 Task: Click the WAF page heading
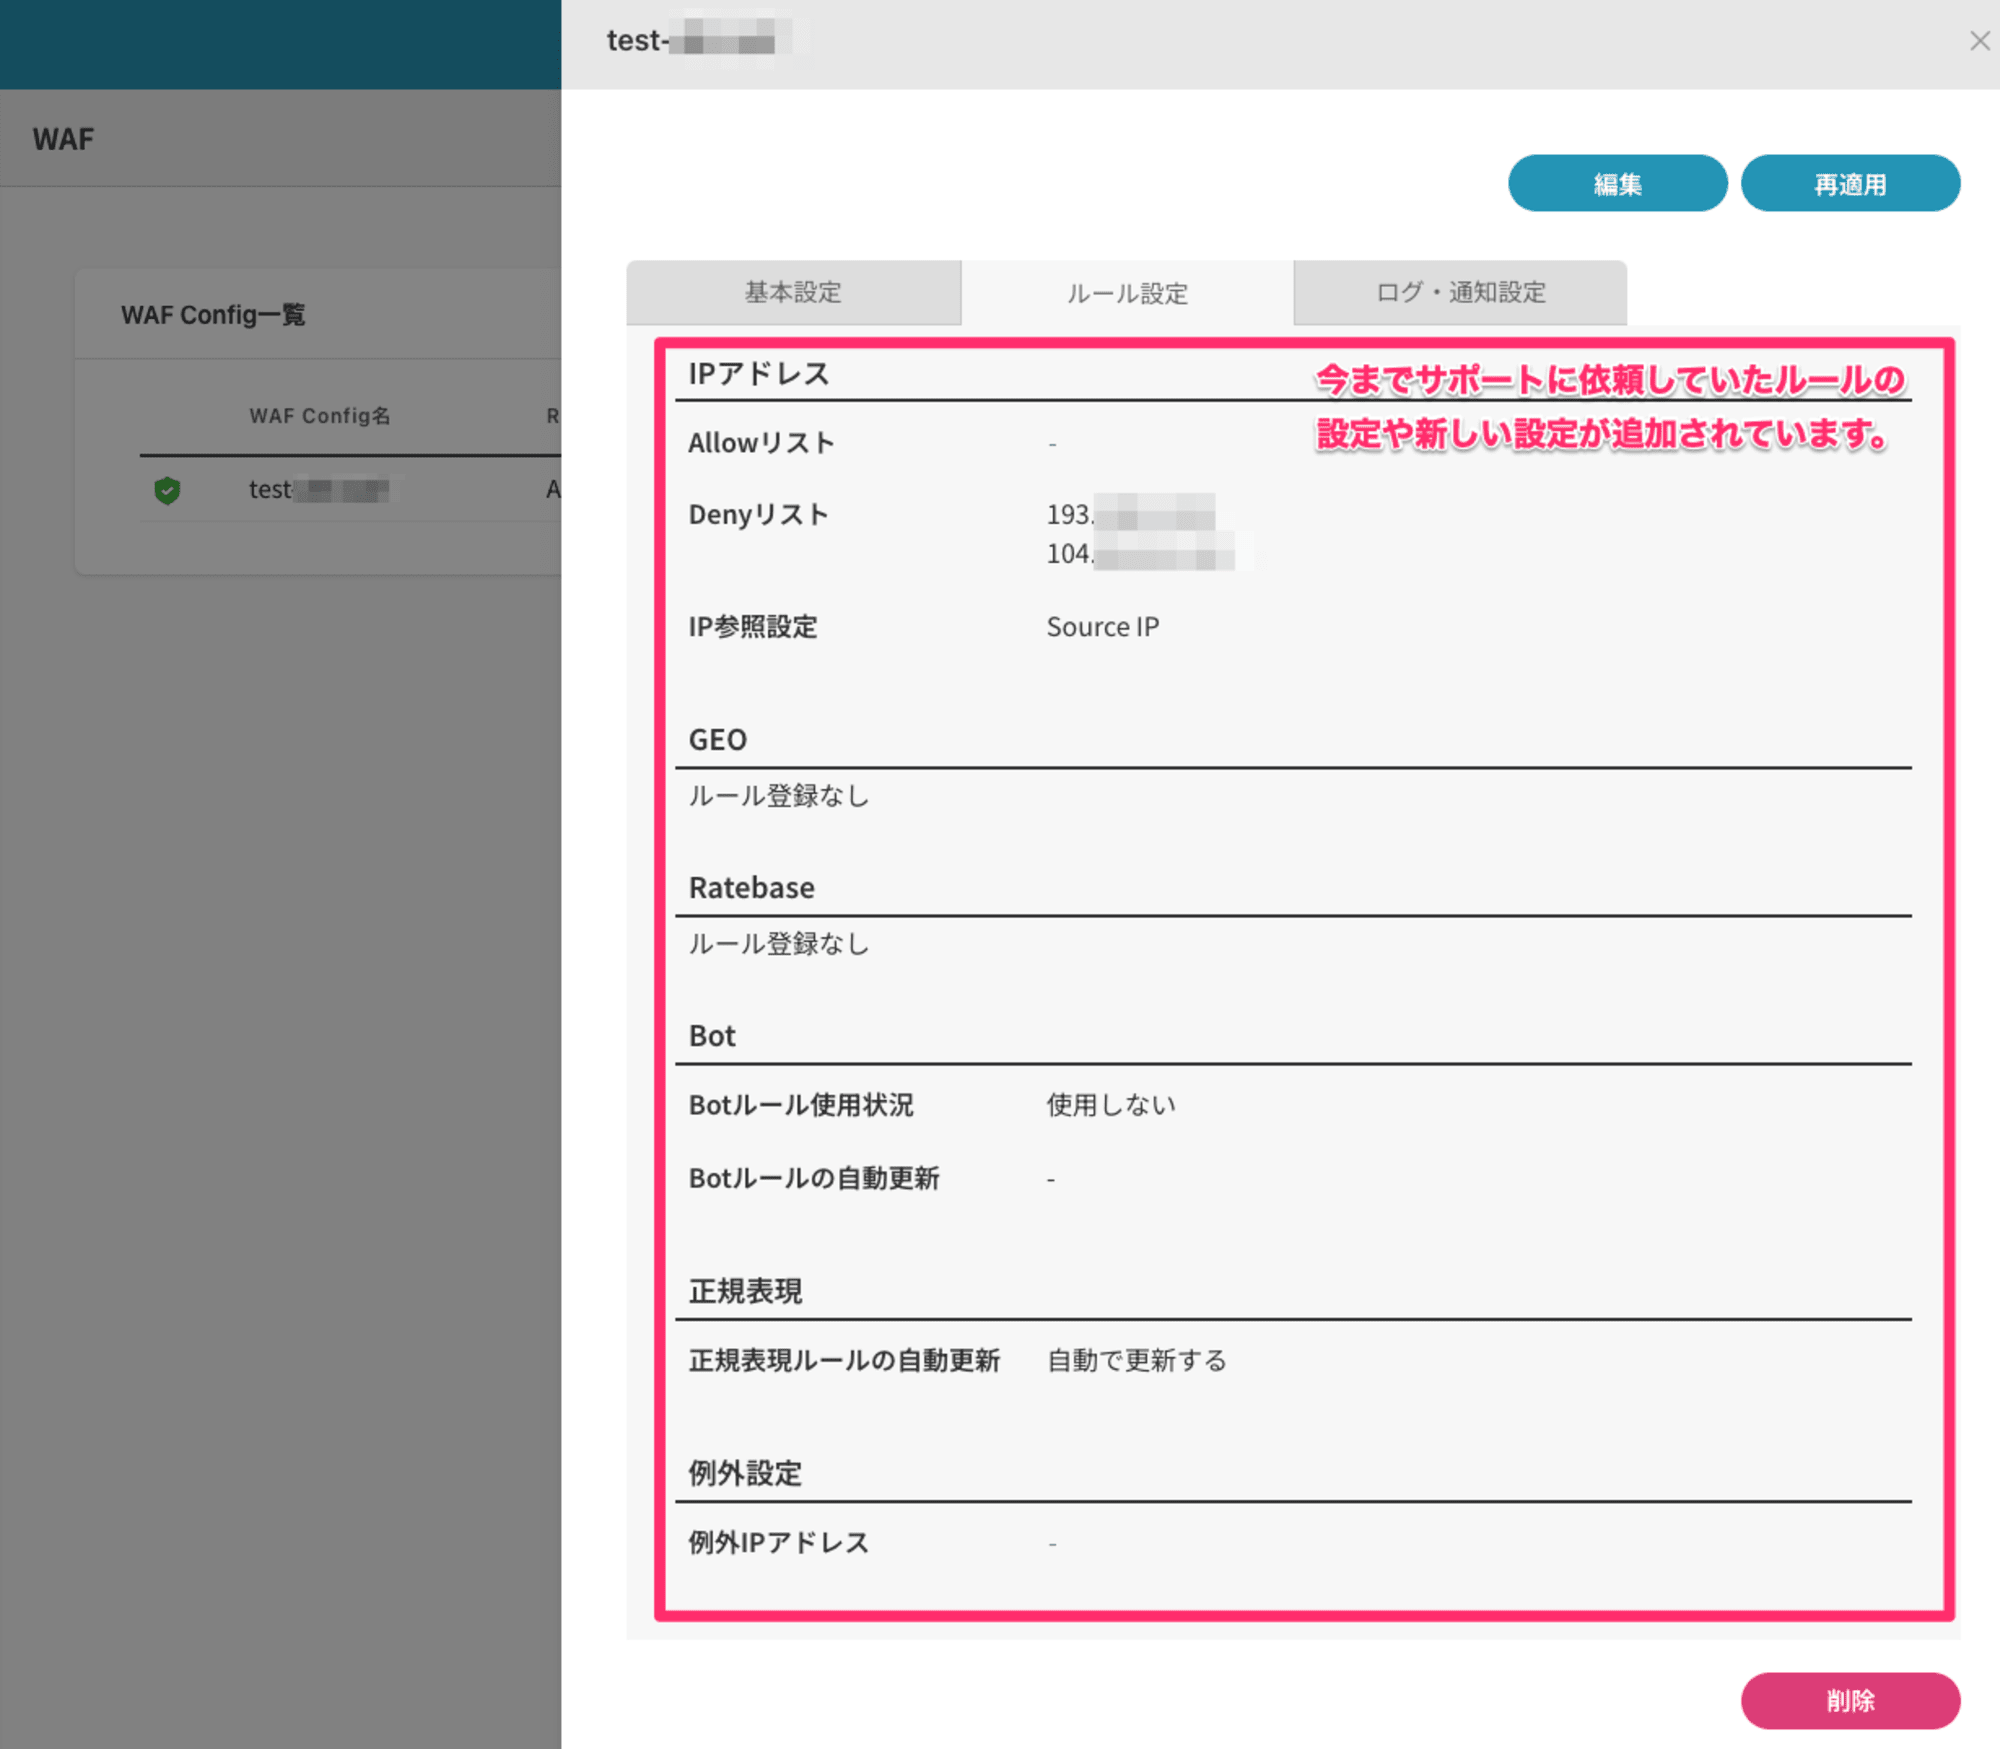pyautogui.click(x=63, y=139)
